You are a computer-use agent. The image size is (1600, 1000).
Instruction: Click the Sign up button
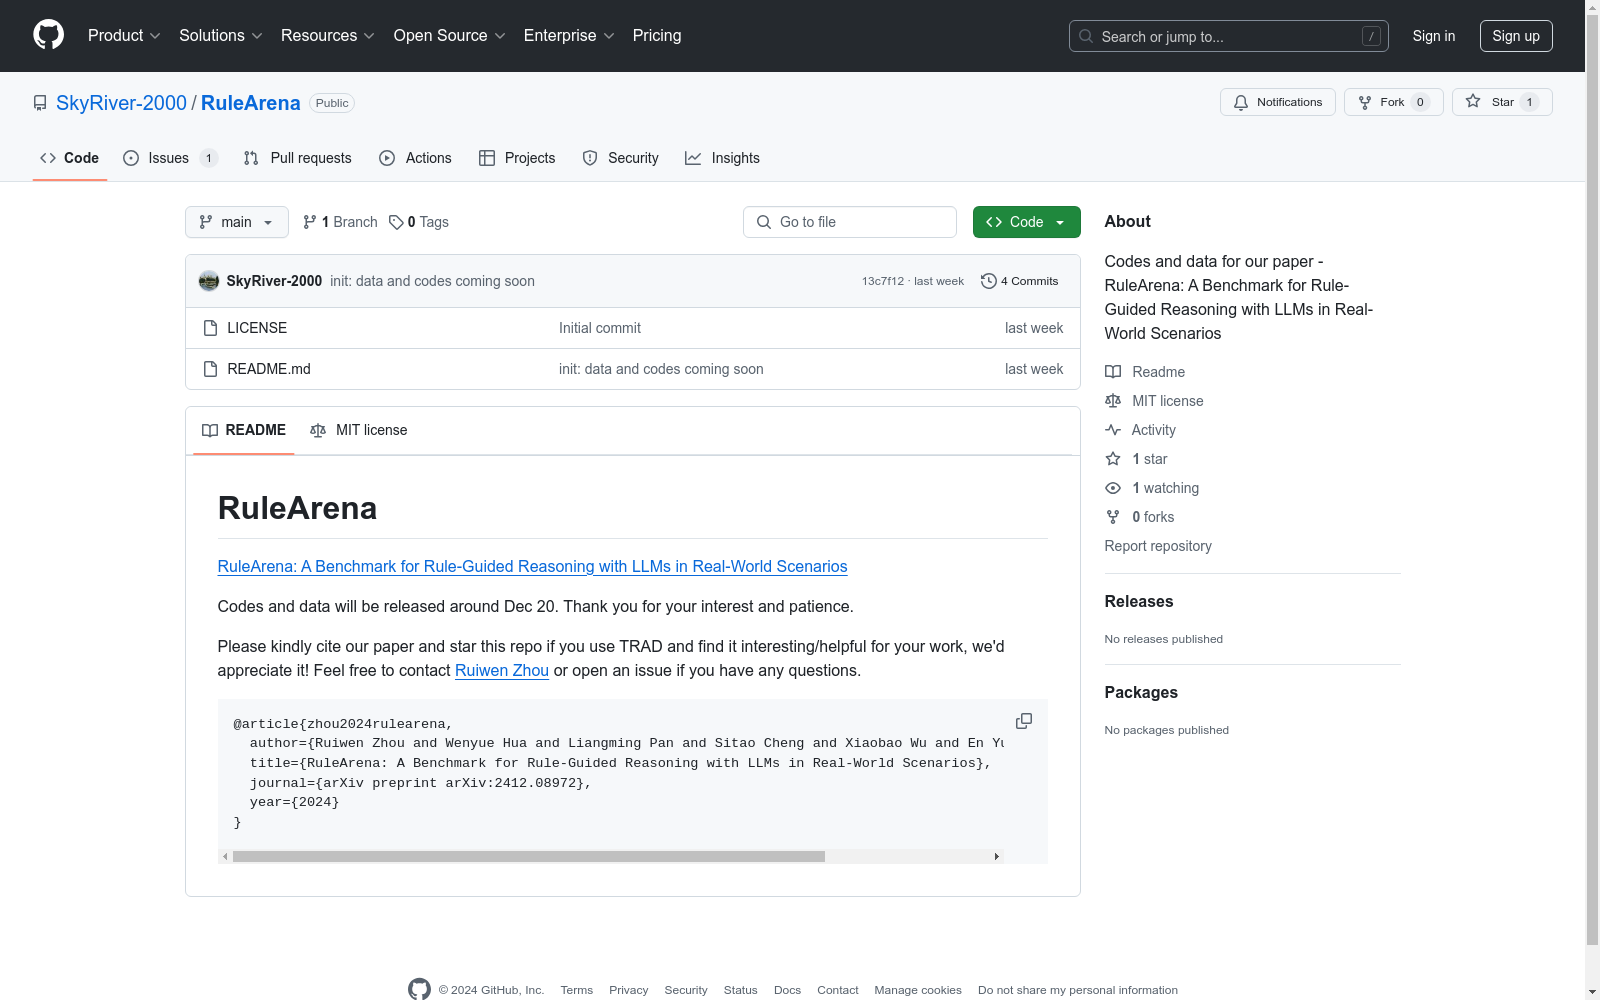pos(1516,36)
